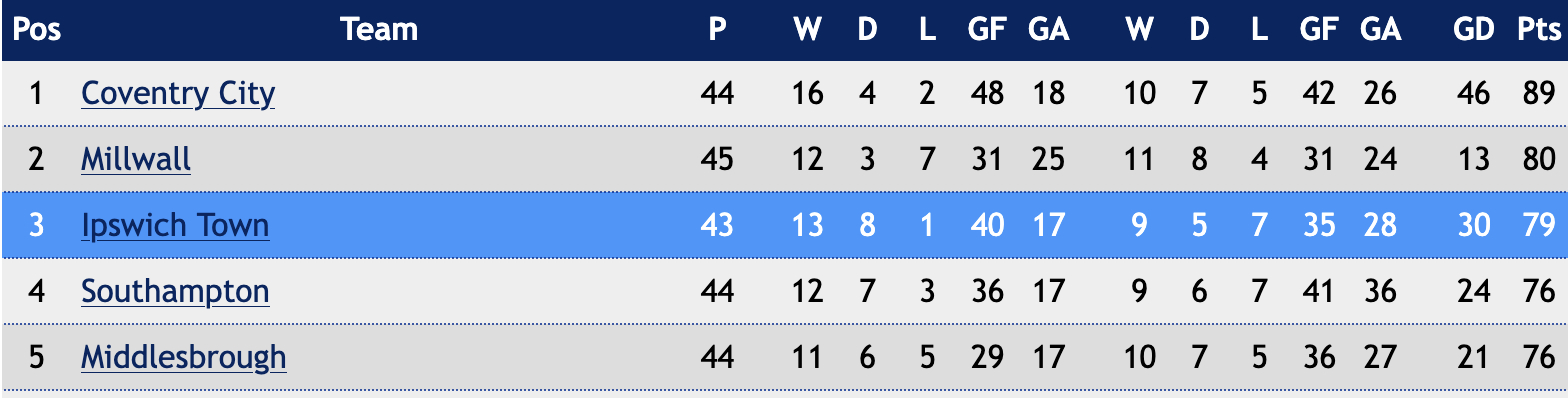
Task: Click Ipswich Town's games played value 43
Action: pyautogui.click(x=717, y=225)
